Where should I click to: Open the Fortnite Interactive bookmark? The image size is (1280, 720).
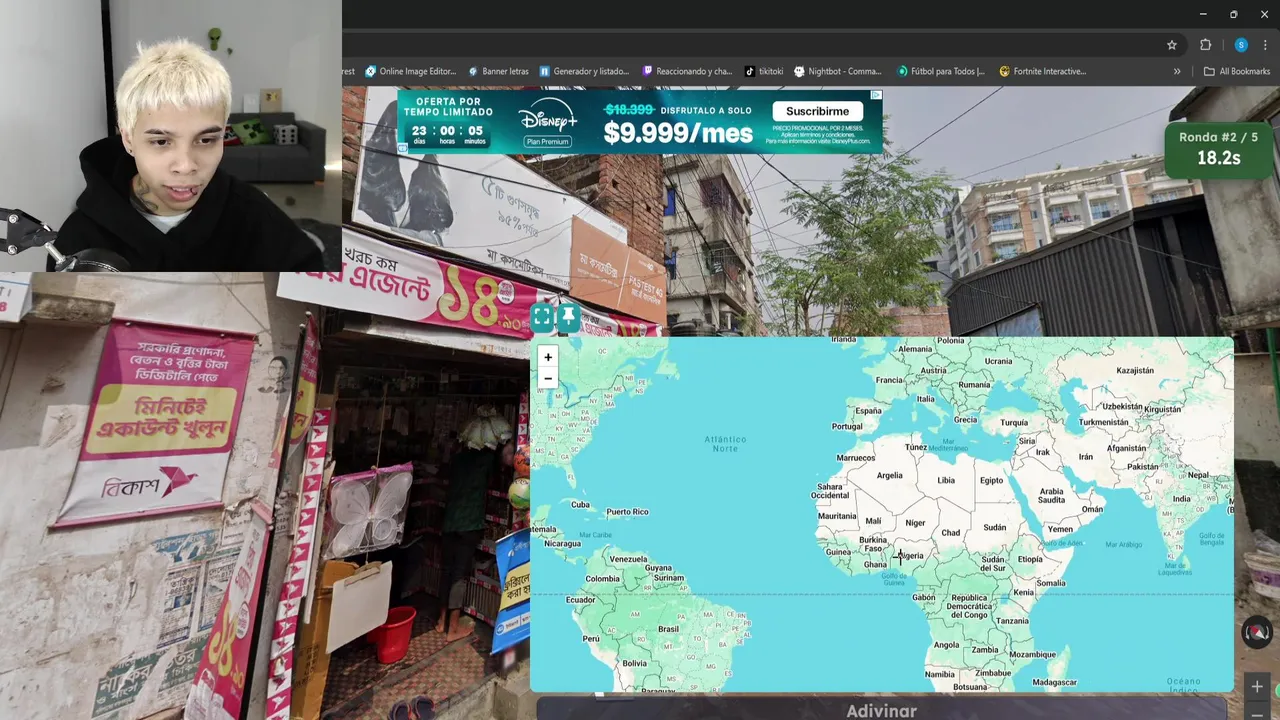1043,71
